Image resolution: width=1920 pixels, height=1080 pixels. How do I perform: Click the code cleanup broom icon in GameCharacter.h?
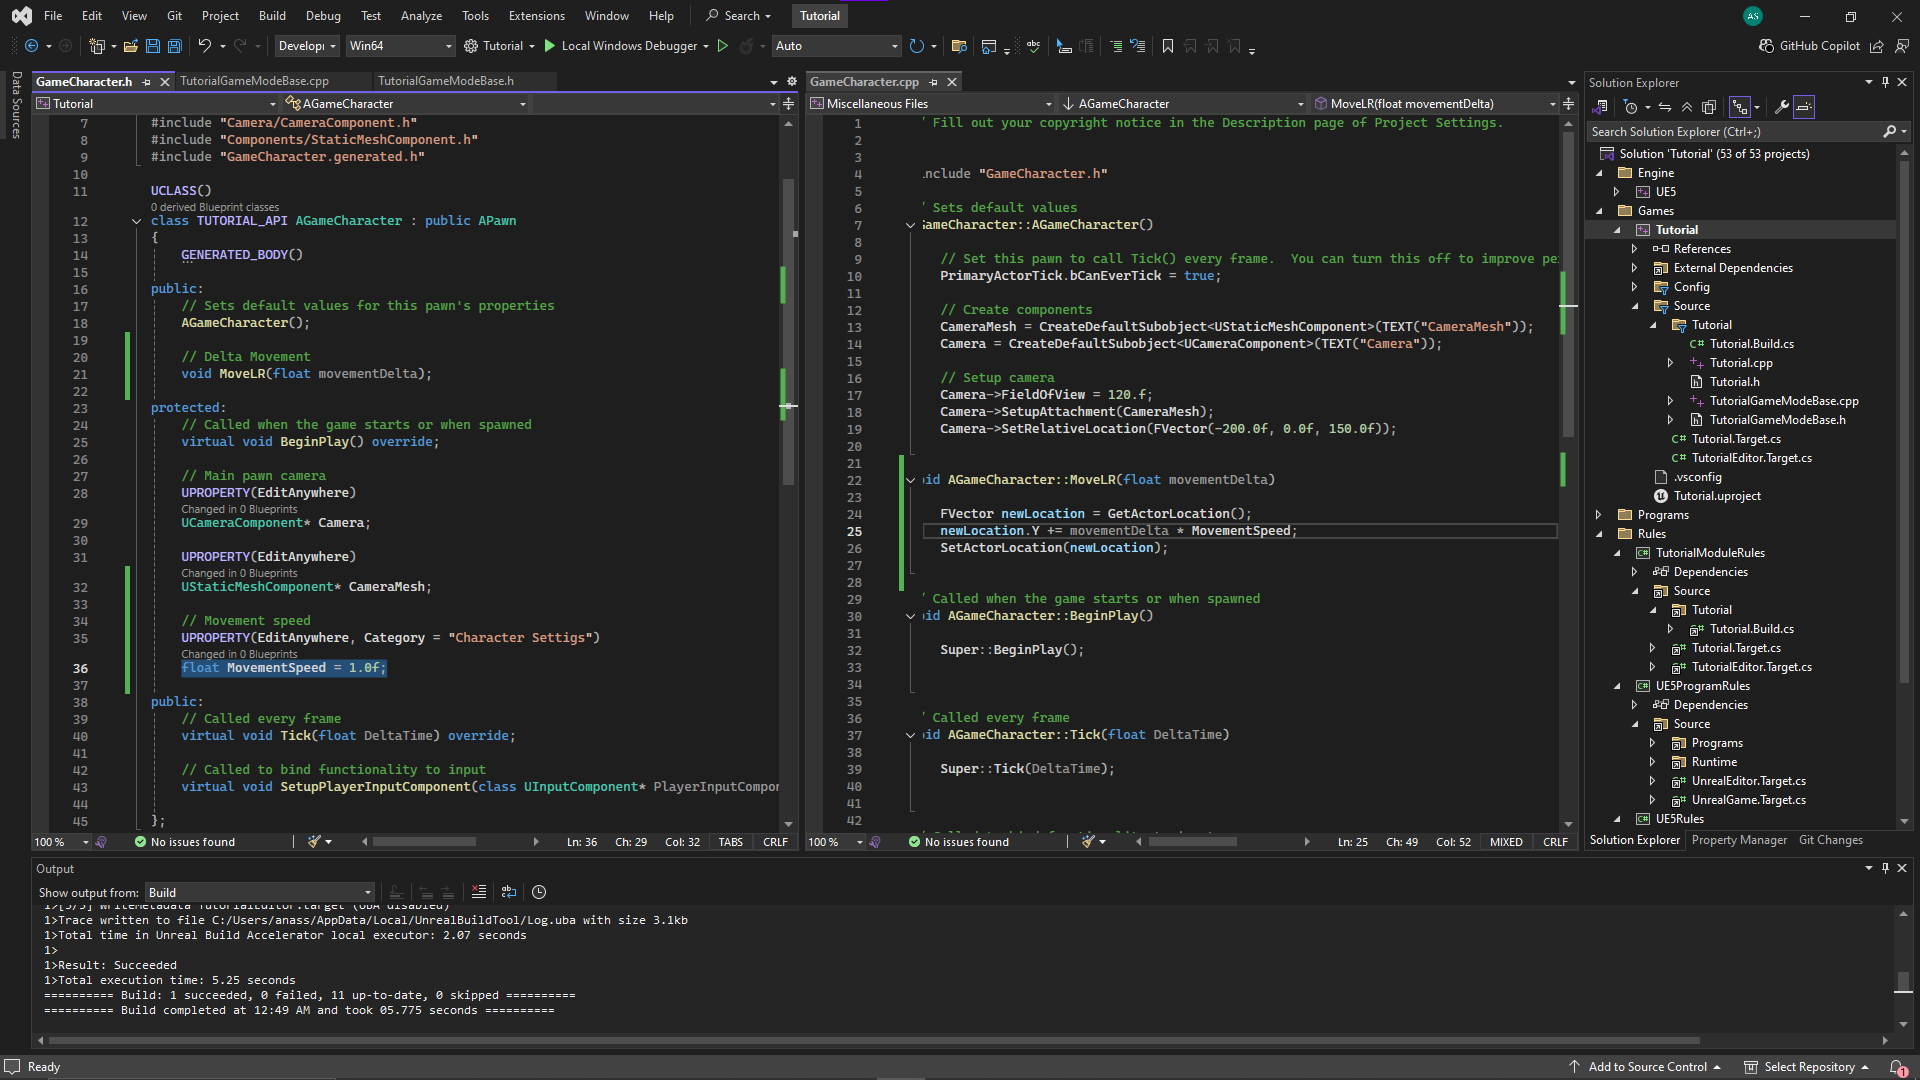point(314,842)
